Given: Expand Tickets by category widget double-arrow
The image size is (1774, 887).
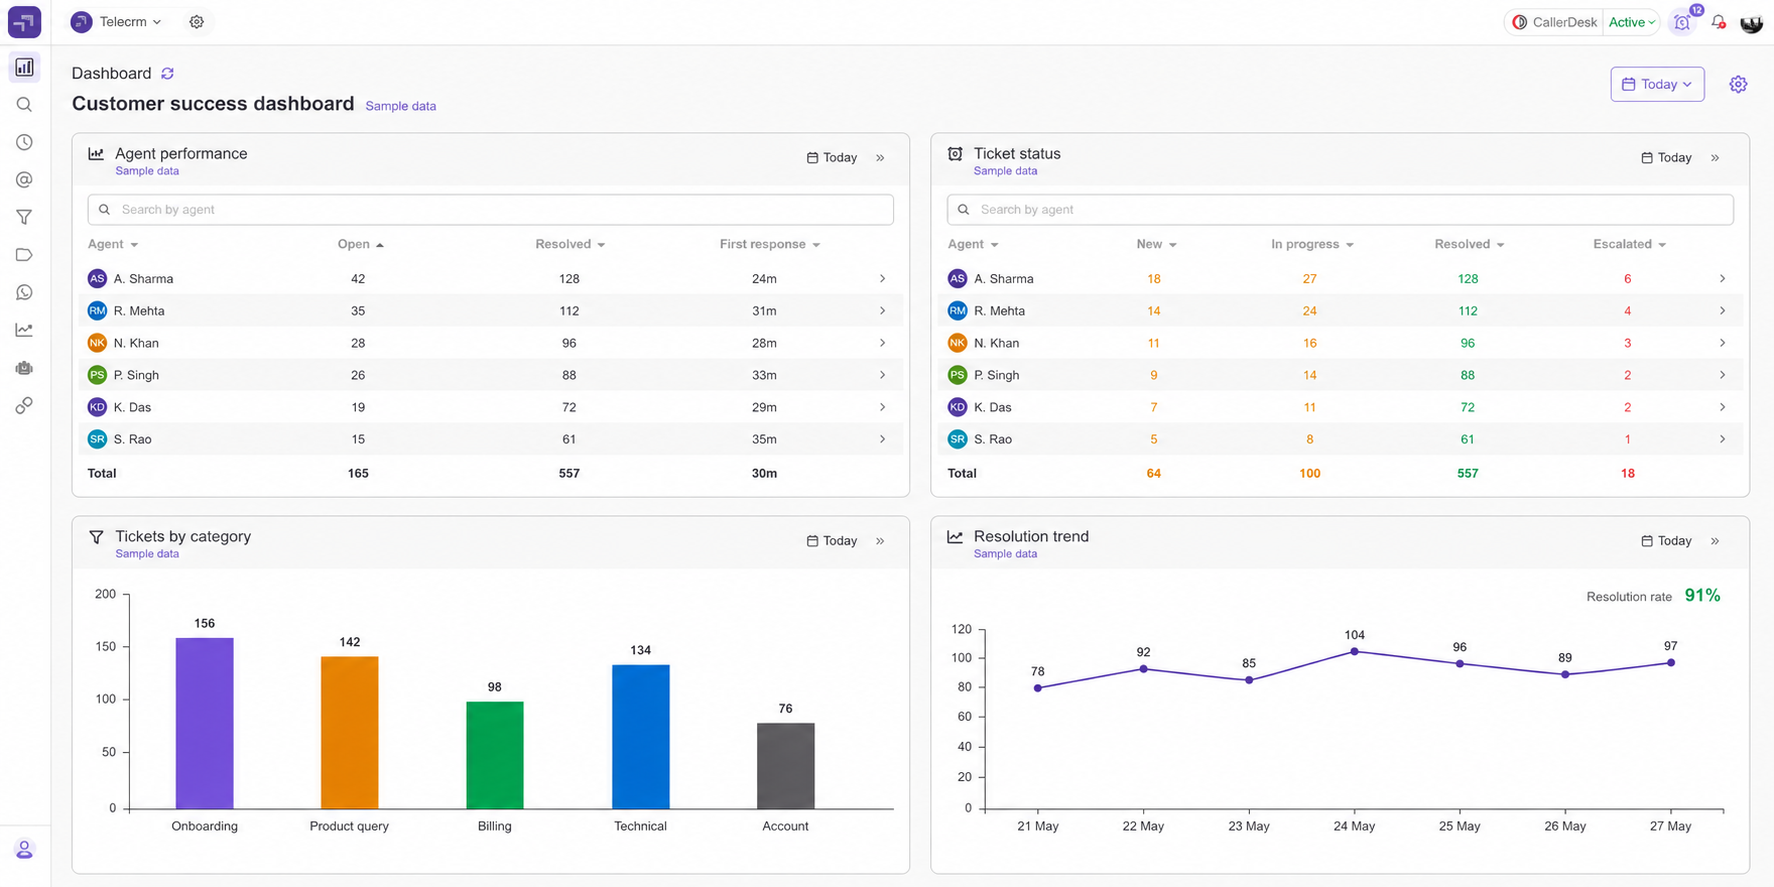Looking at the screenshot, I should tap(880, 541).
